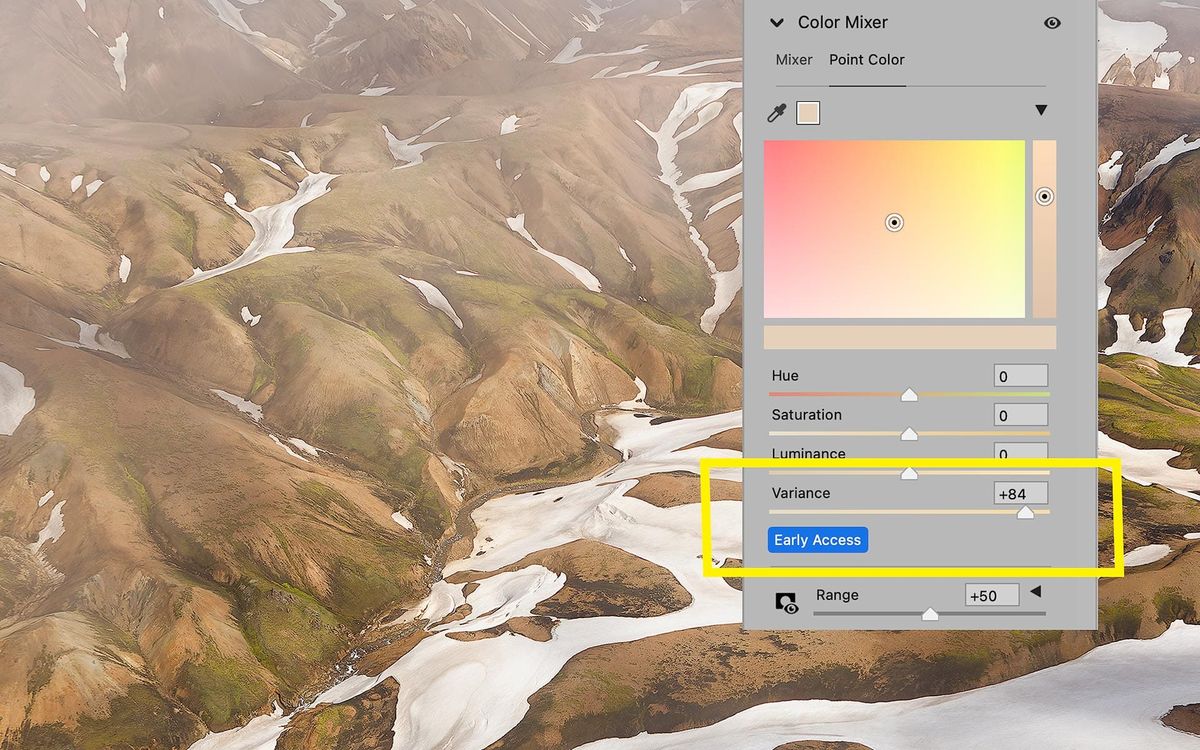The image size is (1200, 750).
Task: Click the Hue slider handle
Action: coord(908,394)
